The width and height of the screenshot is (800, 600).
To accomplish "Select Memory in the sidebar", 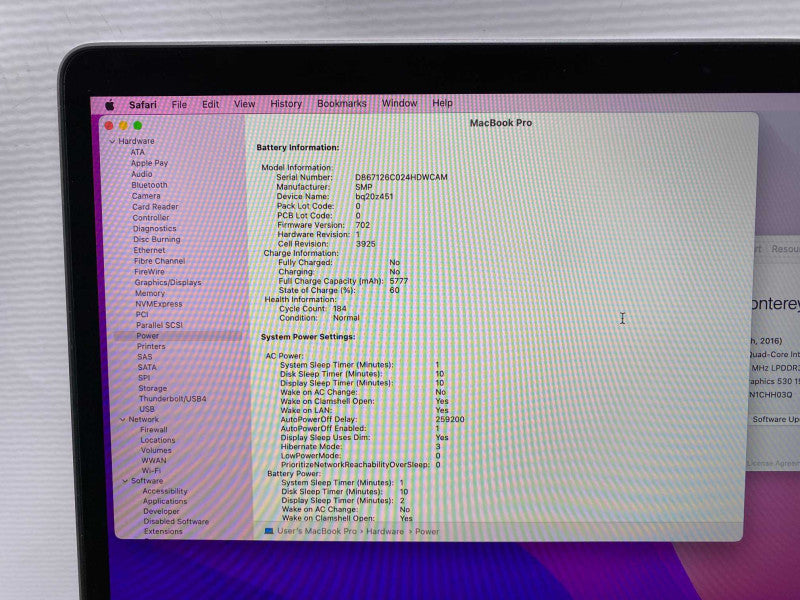I will (x=150, y=293).
